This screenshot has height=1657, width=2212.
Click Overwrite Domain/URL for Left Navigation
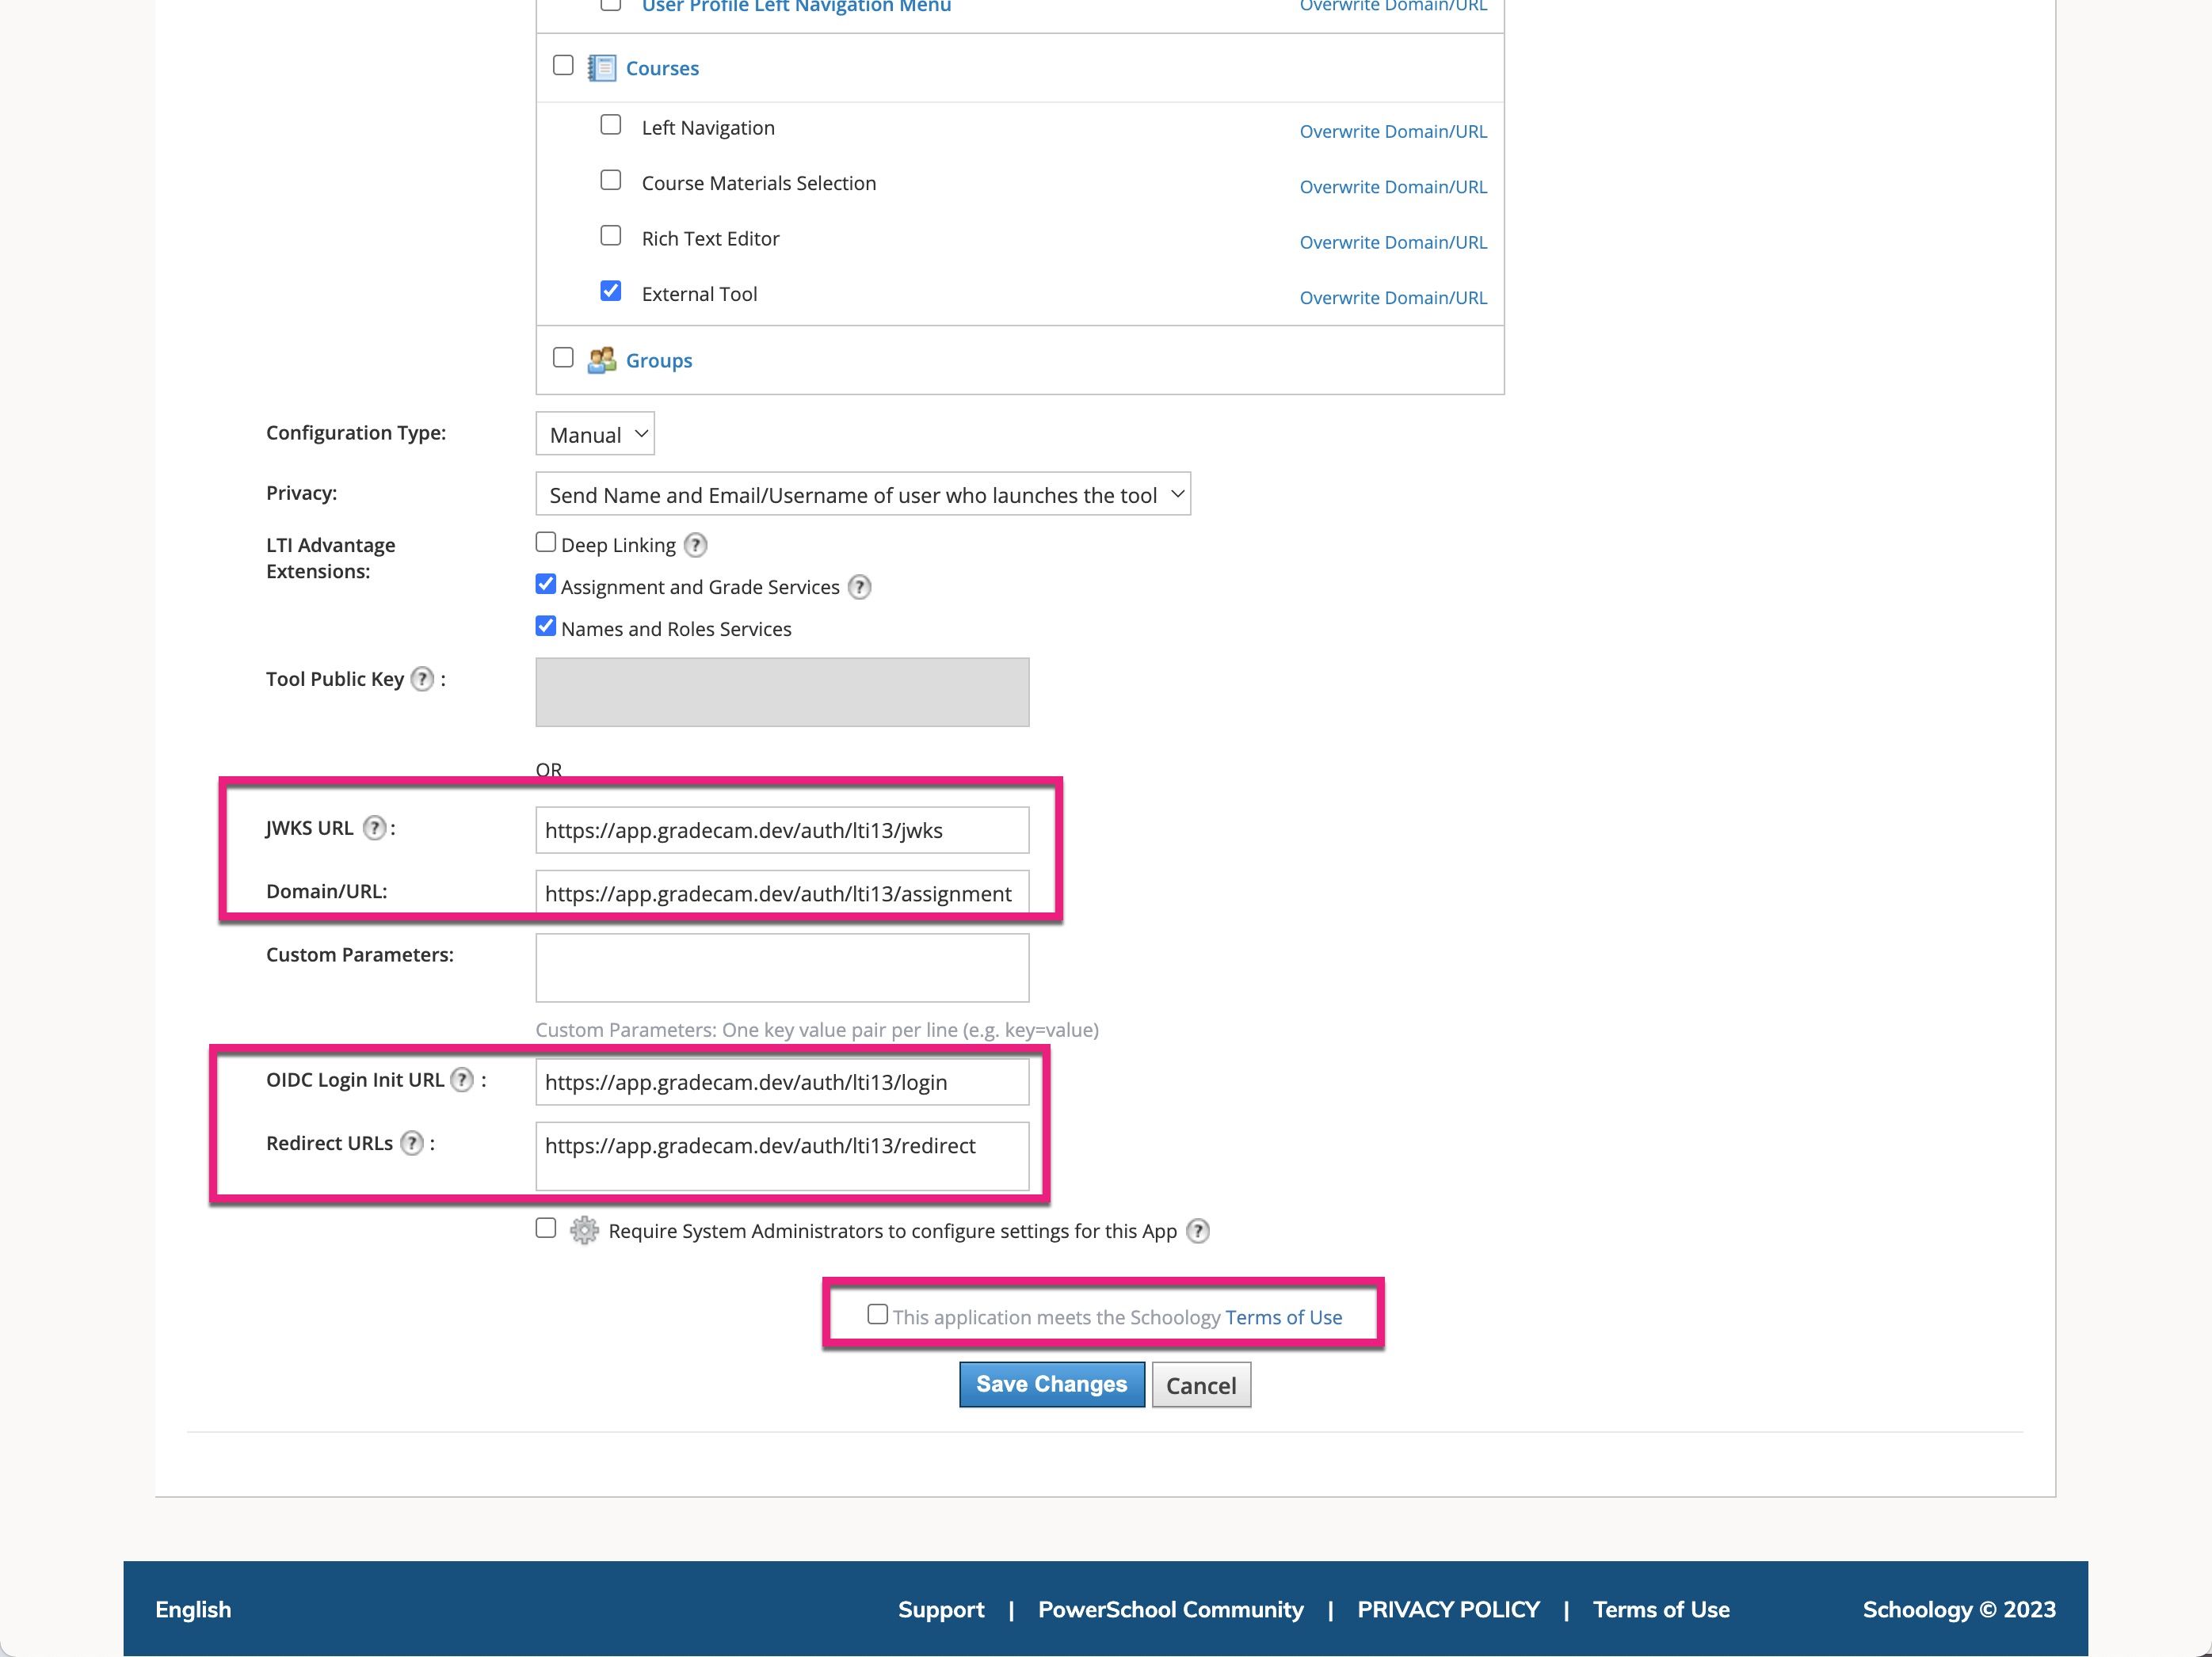pos(1393,132)
